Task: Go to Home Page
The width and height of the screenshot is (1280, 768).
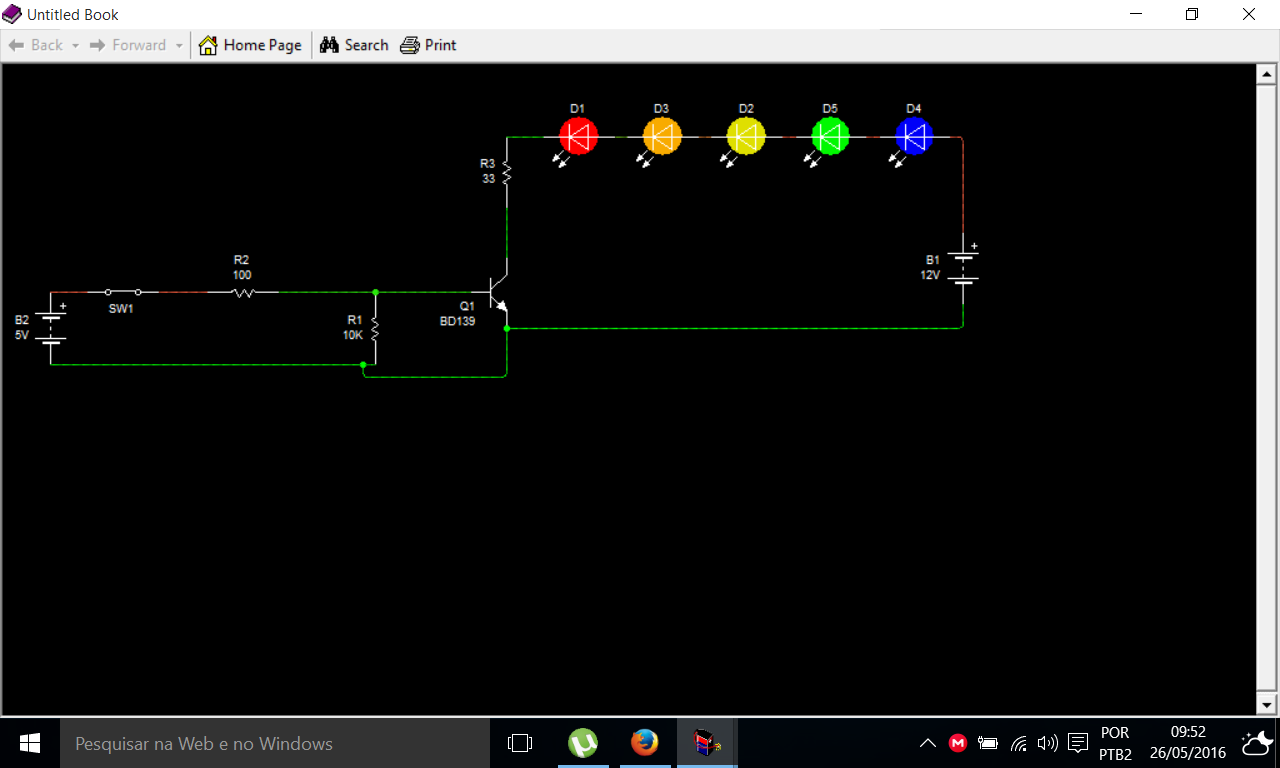Action: tap(250, 45)
